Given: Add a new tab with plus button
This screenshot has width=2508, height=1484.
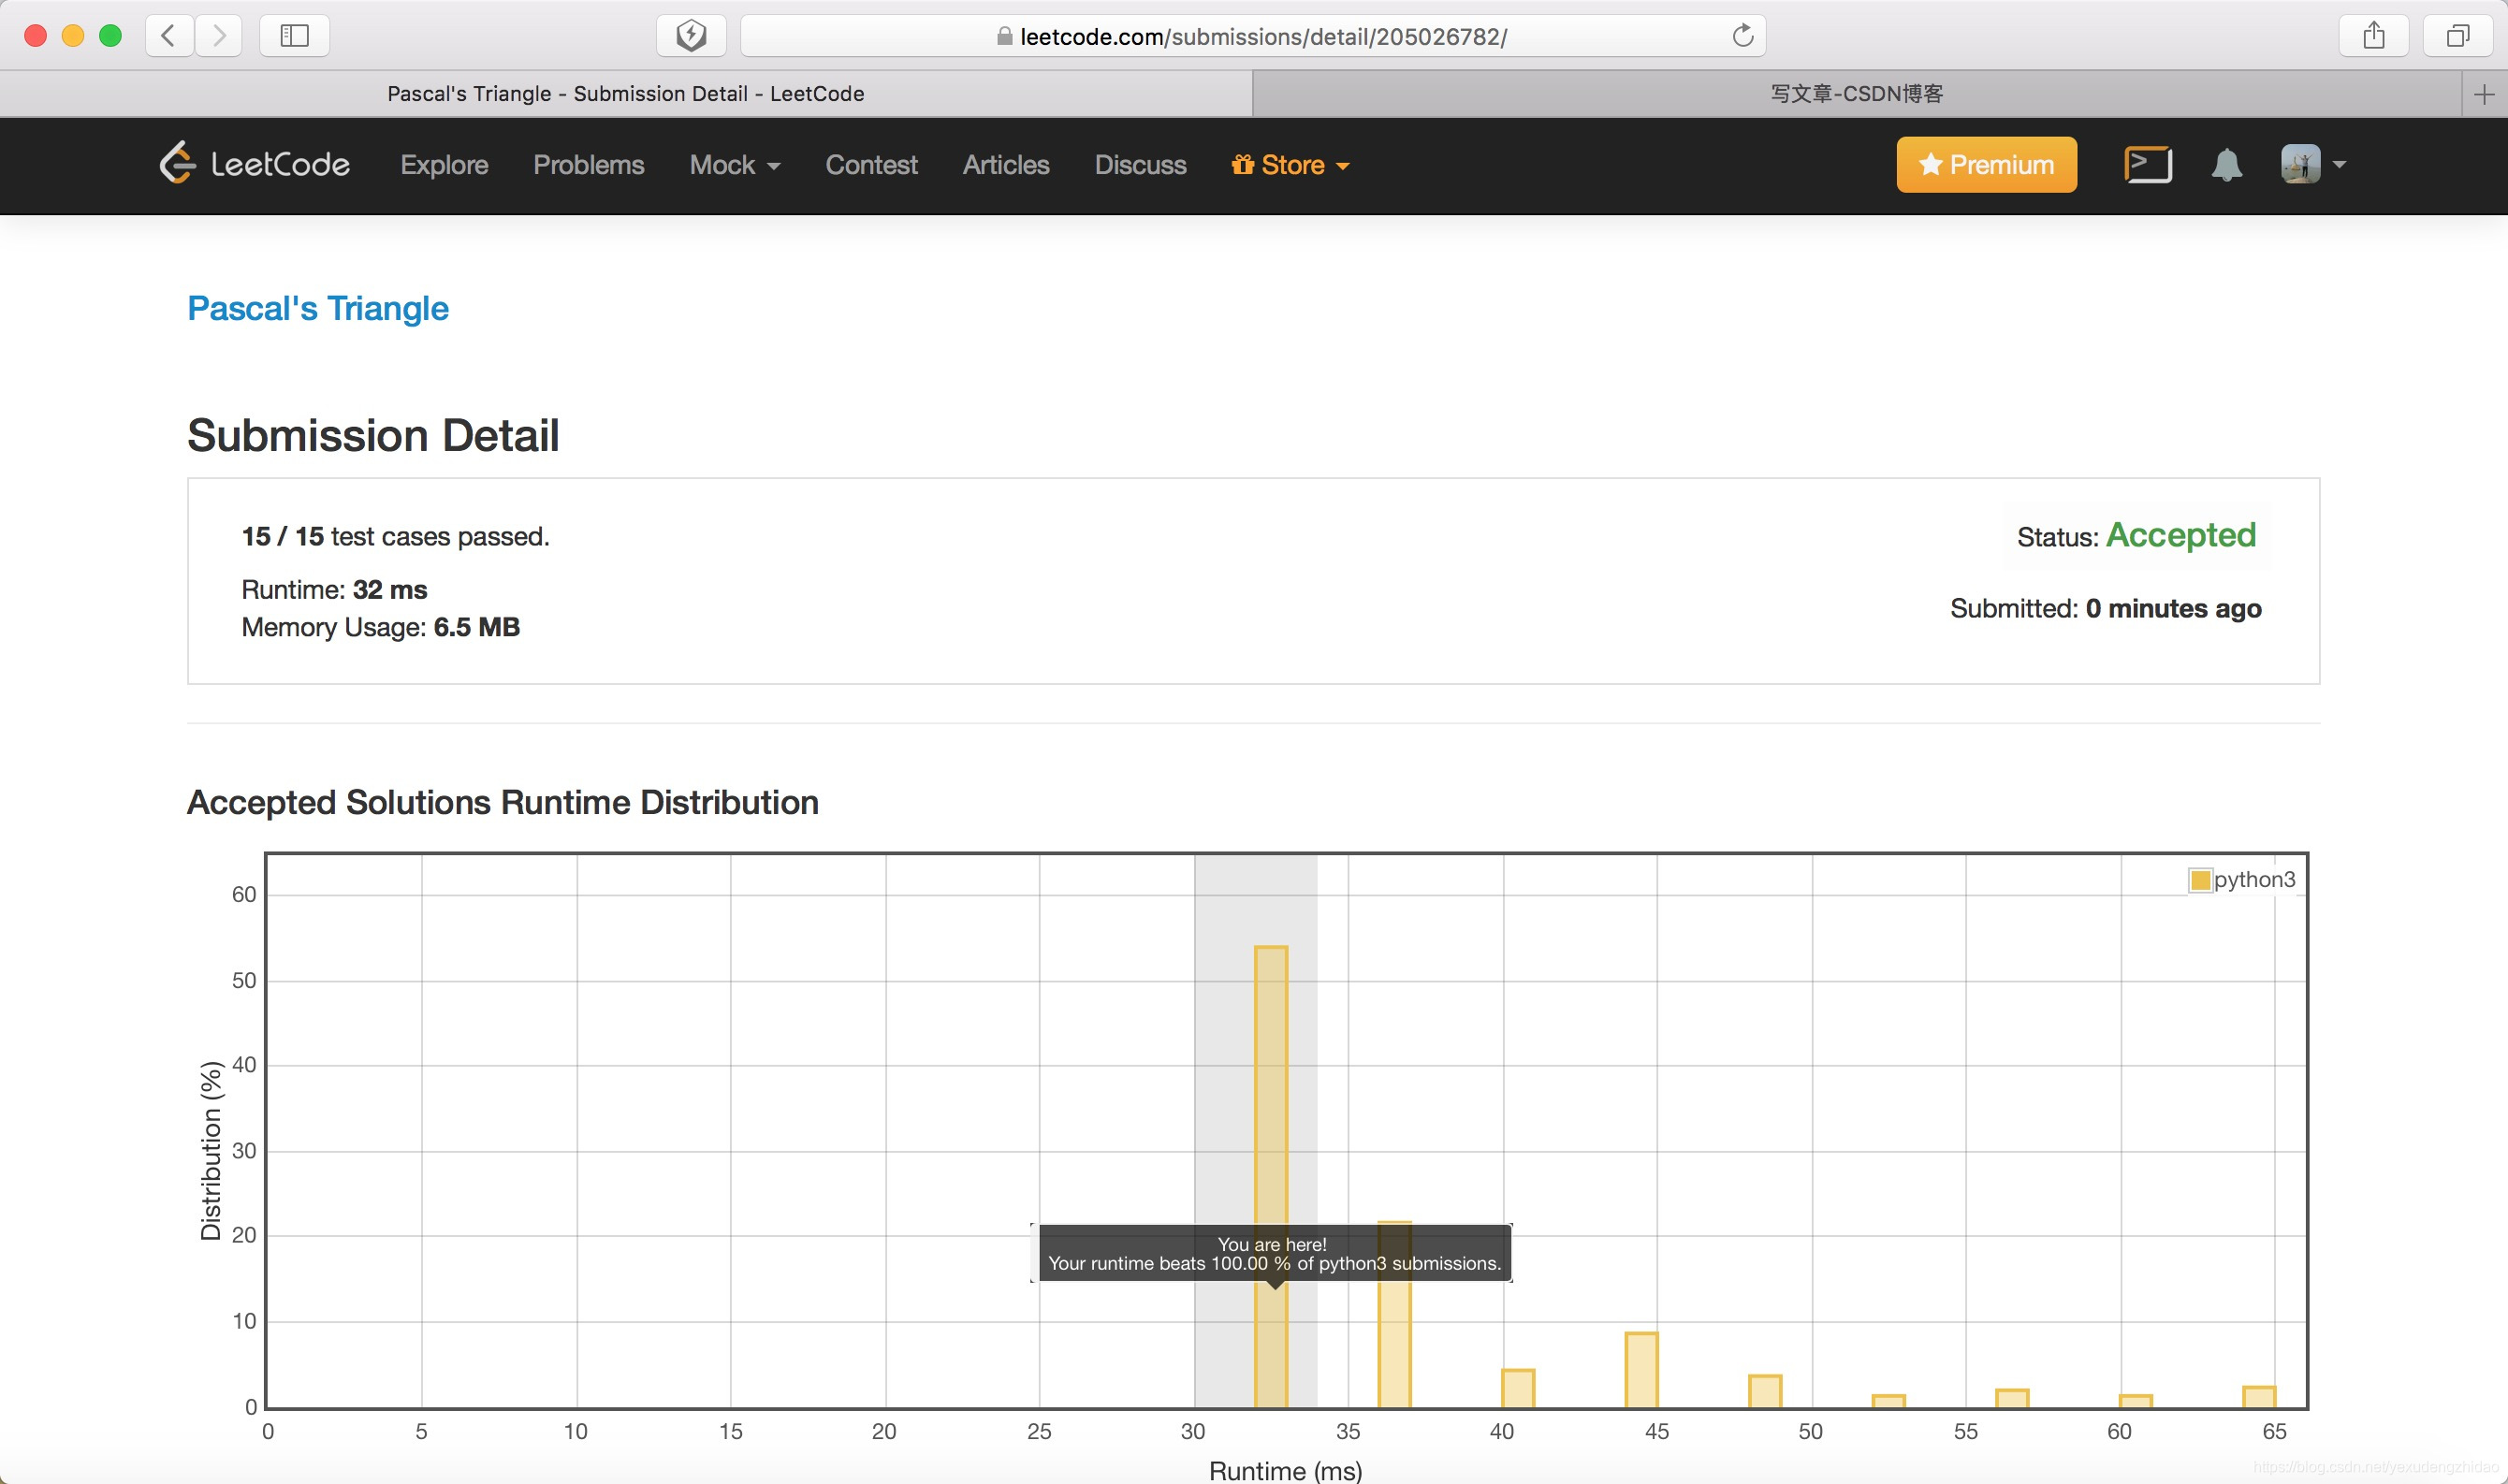Looking at the screenshot, I should click(2484, 94).
